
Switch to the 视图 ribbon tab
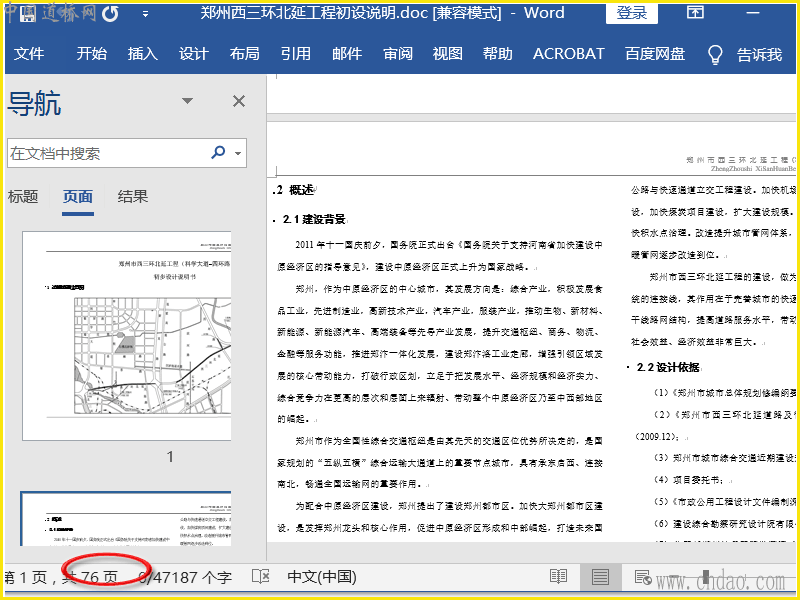tap(447, 54)
